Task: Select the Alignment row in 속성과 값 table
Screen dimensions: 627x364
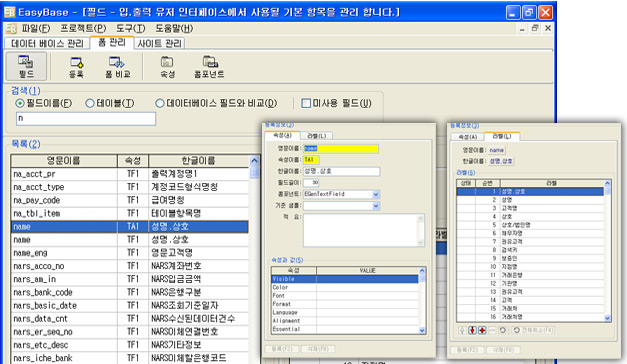Action: [345, 321]
